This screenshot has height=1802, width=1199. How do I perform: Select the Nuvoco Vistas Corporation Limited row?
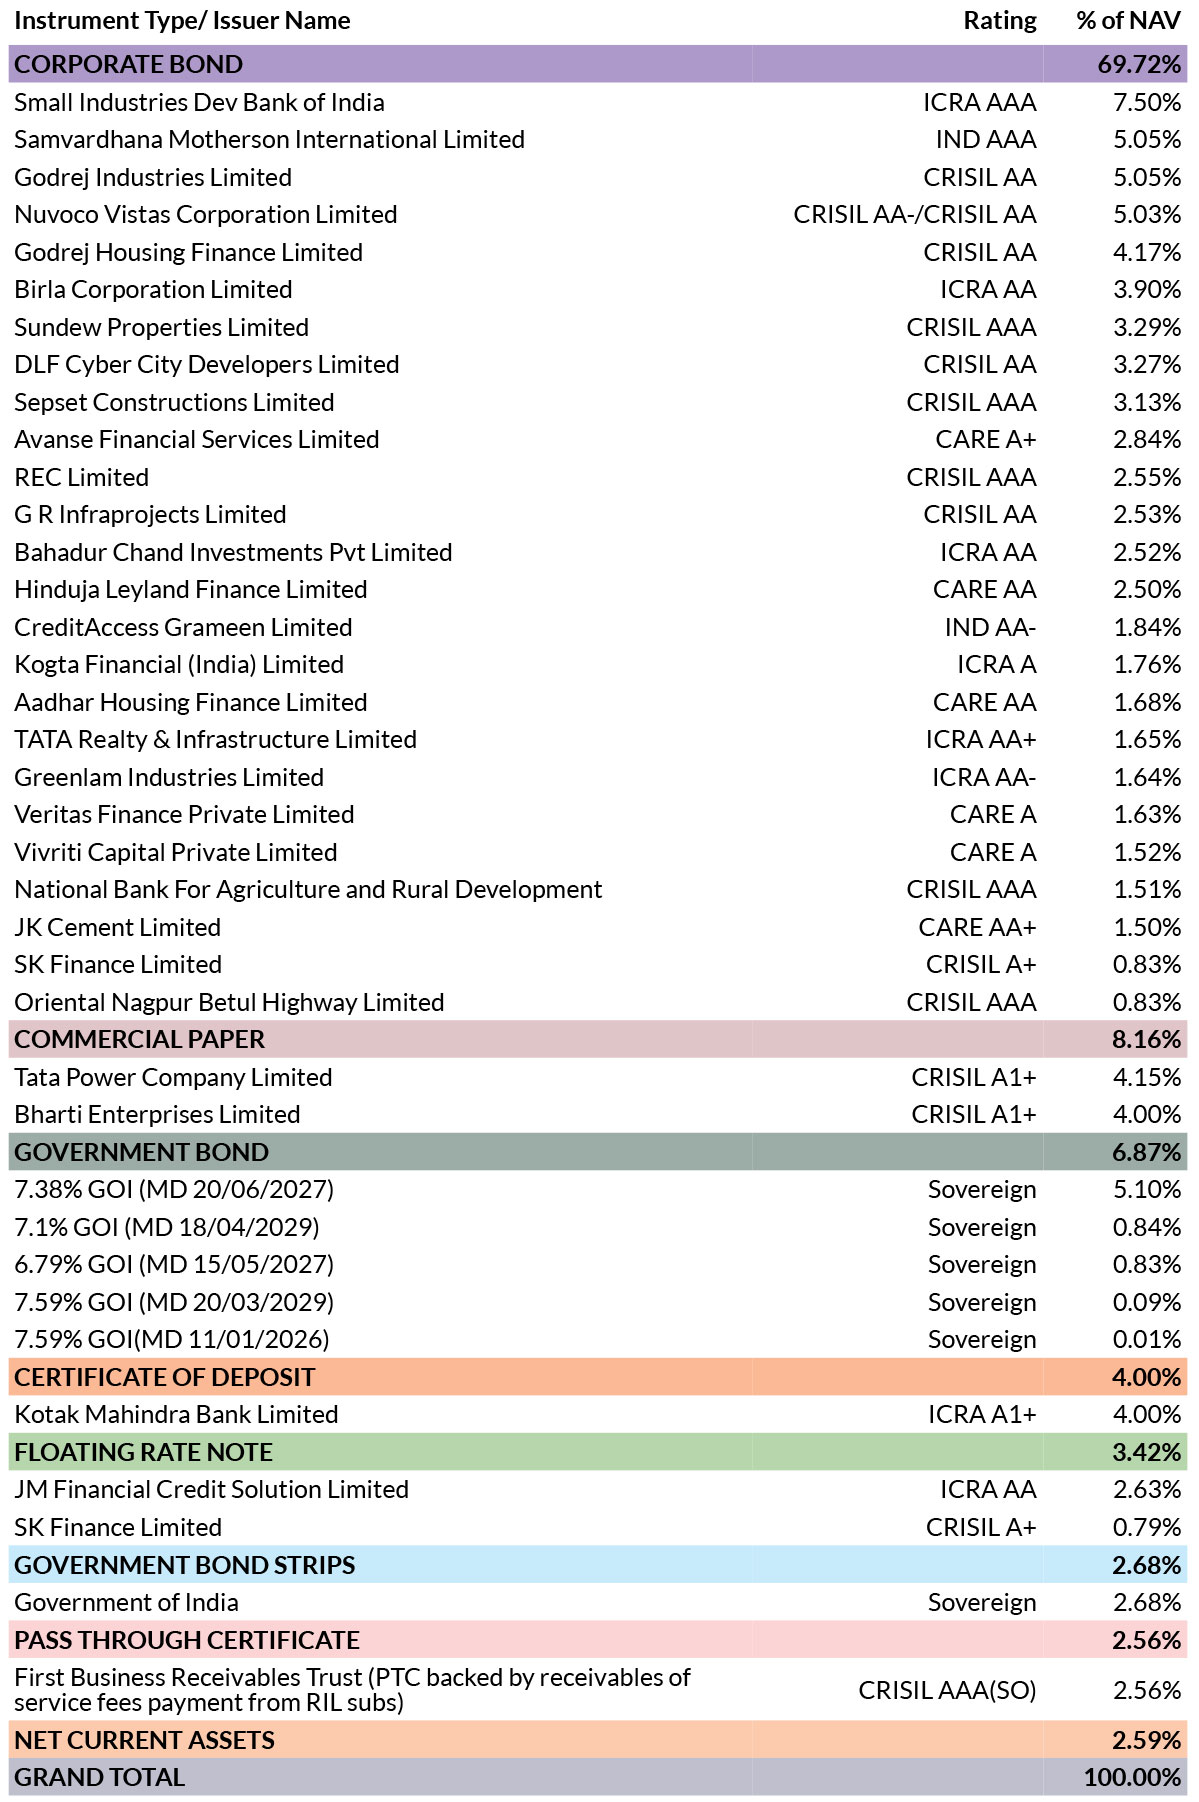598,214
